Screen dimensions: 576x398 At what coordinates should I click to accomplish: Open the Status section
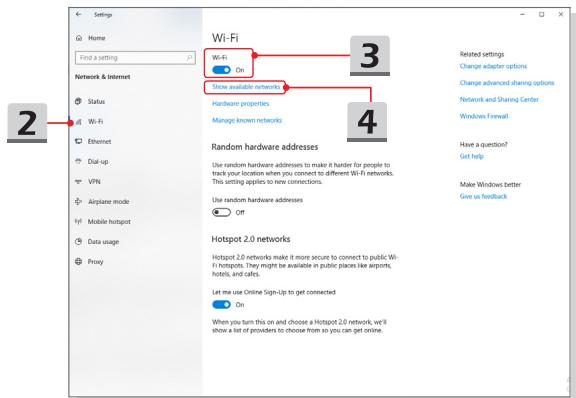tap(96, 101)
